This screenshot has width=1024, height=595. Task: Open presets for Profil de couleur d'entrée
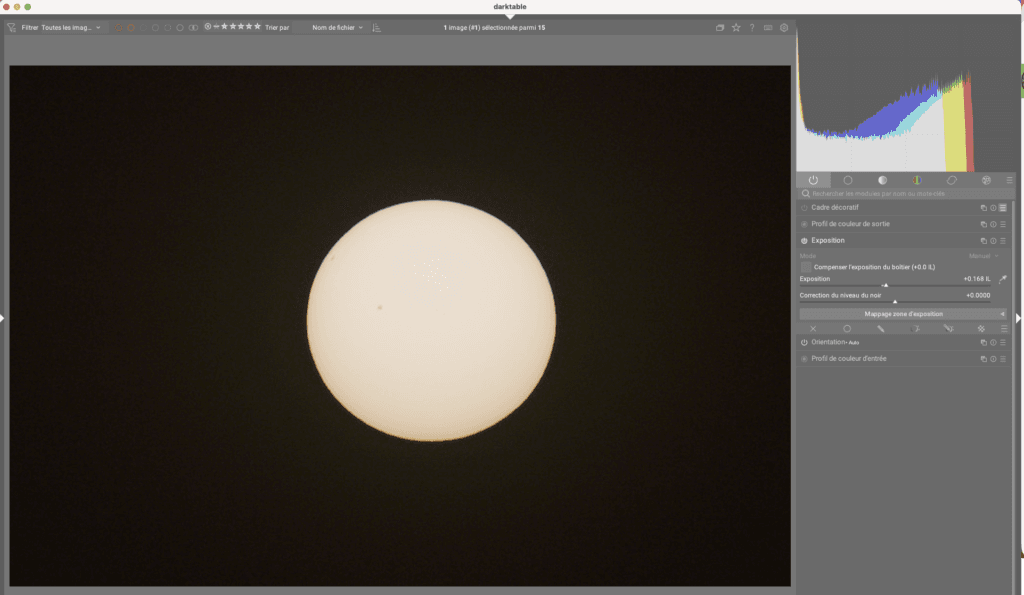click(x=1002, y=359)
